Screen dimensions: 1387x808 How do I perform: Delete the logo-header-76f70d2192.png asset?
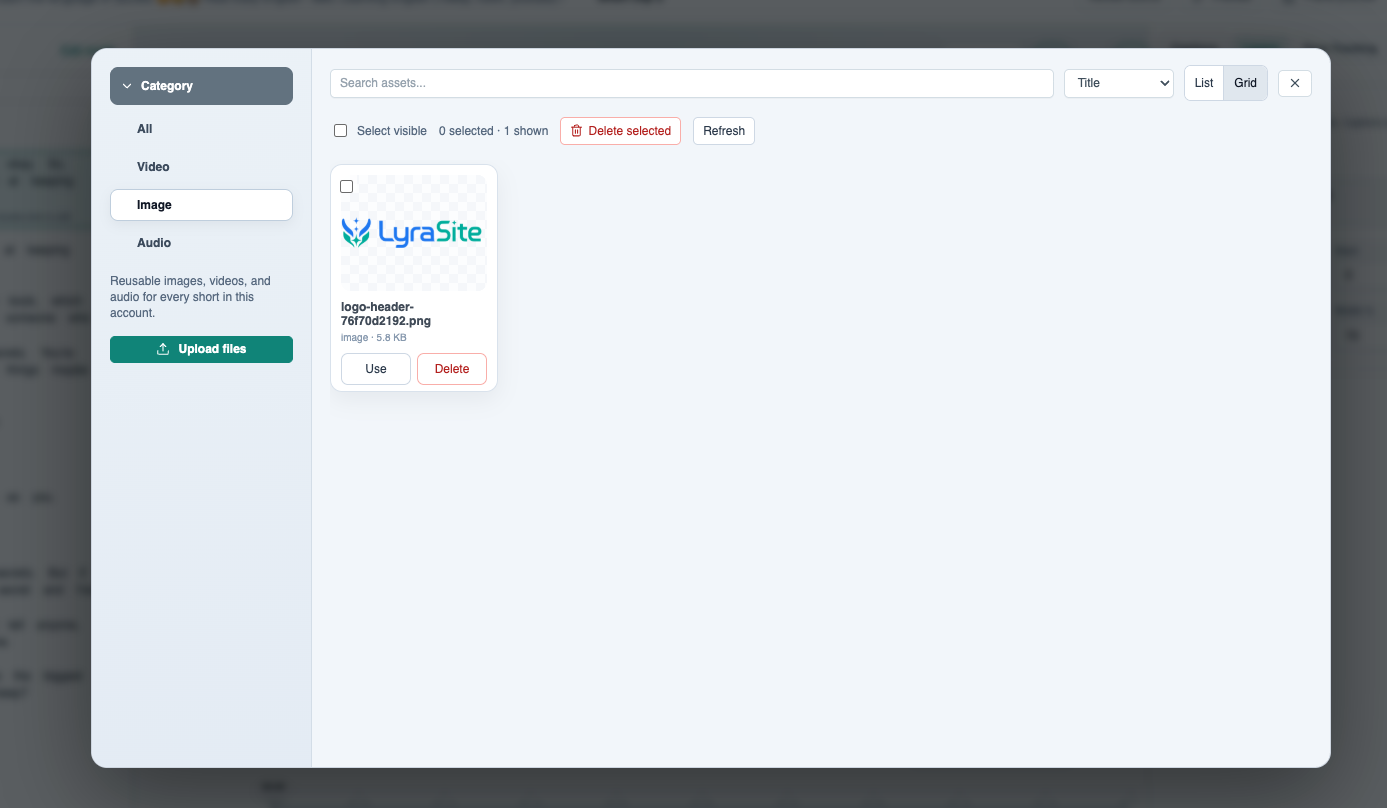[x=452, y=369]
